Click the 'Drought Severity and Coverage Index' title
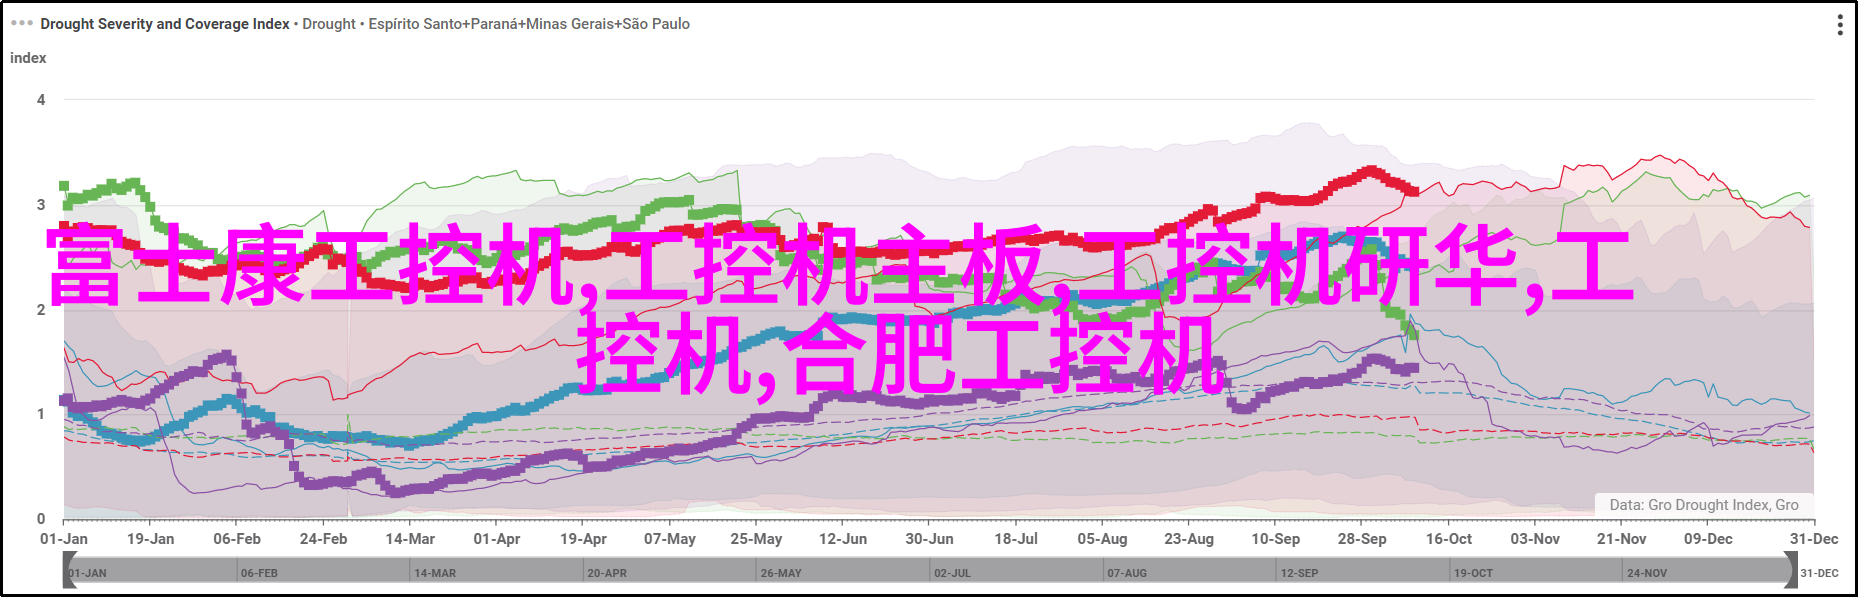The width and height of the screenshot is (1860, 597). (x=165, y=24)
